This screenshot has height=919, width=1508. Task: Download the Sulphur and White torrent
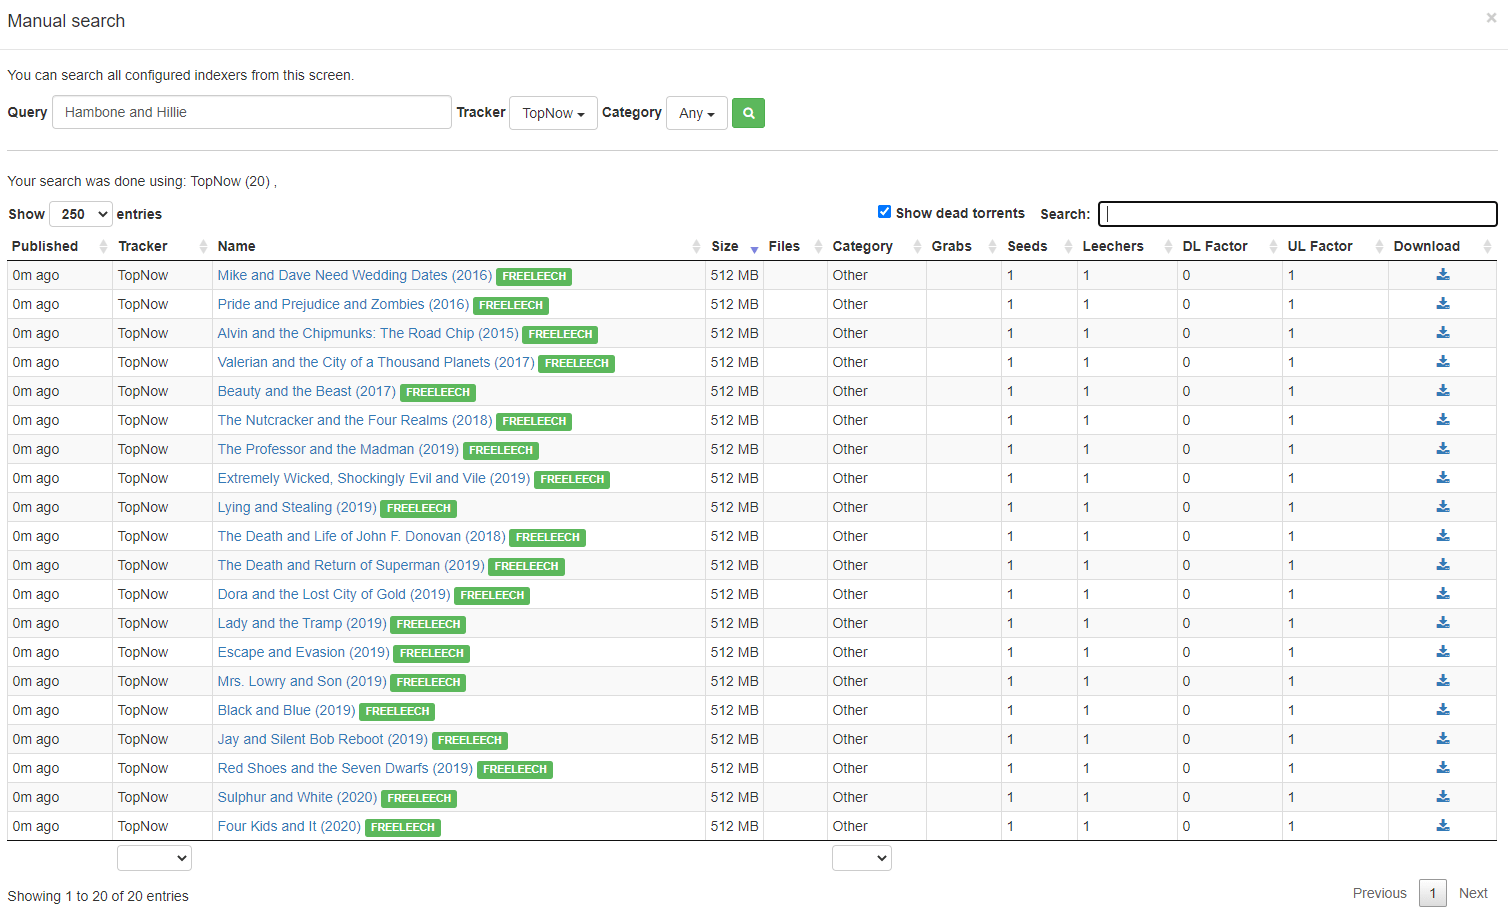(x=1442, y=796)
